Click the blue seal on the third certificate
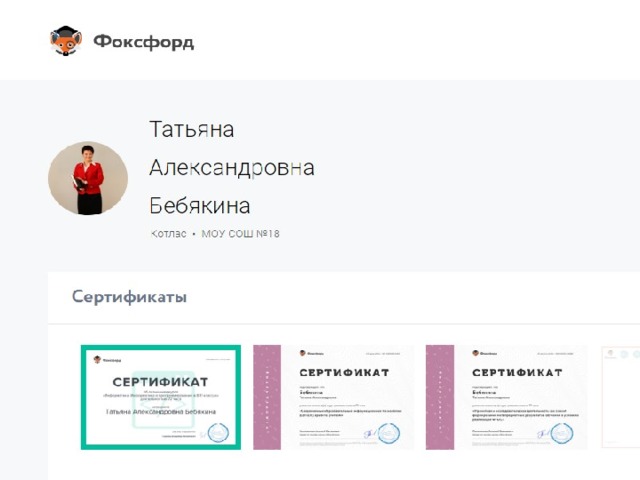This screenshot has width=640, height=480. click(x=562, y=433)
